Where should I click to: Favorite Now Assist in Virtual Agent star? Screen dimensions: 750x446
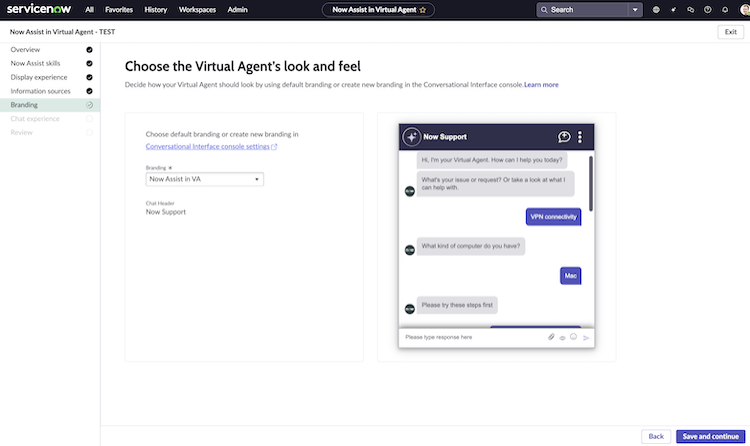[423, 10]
